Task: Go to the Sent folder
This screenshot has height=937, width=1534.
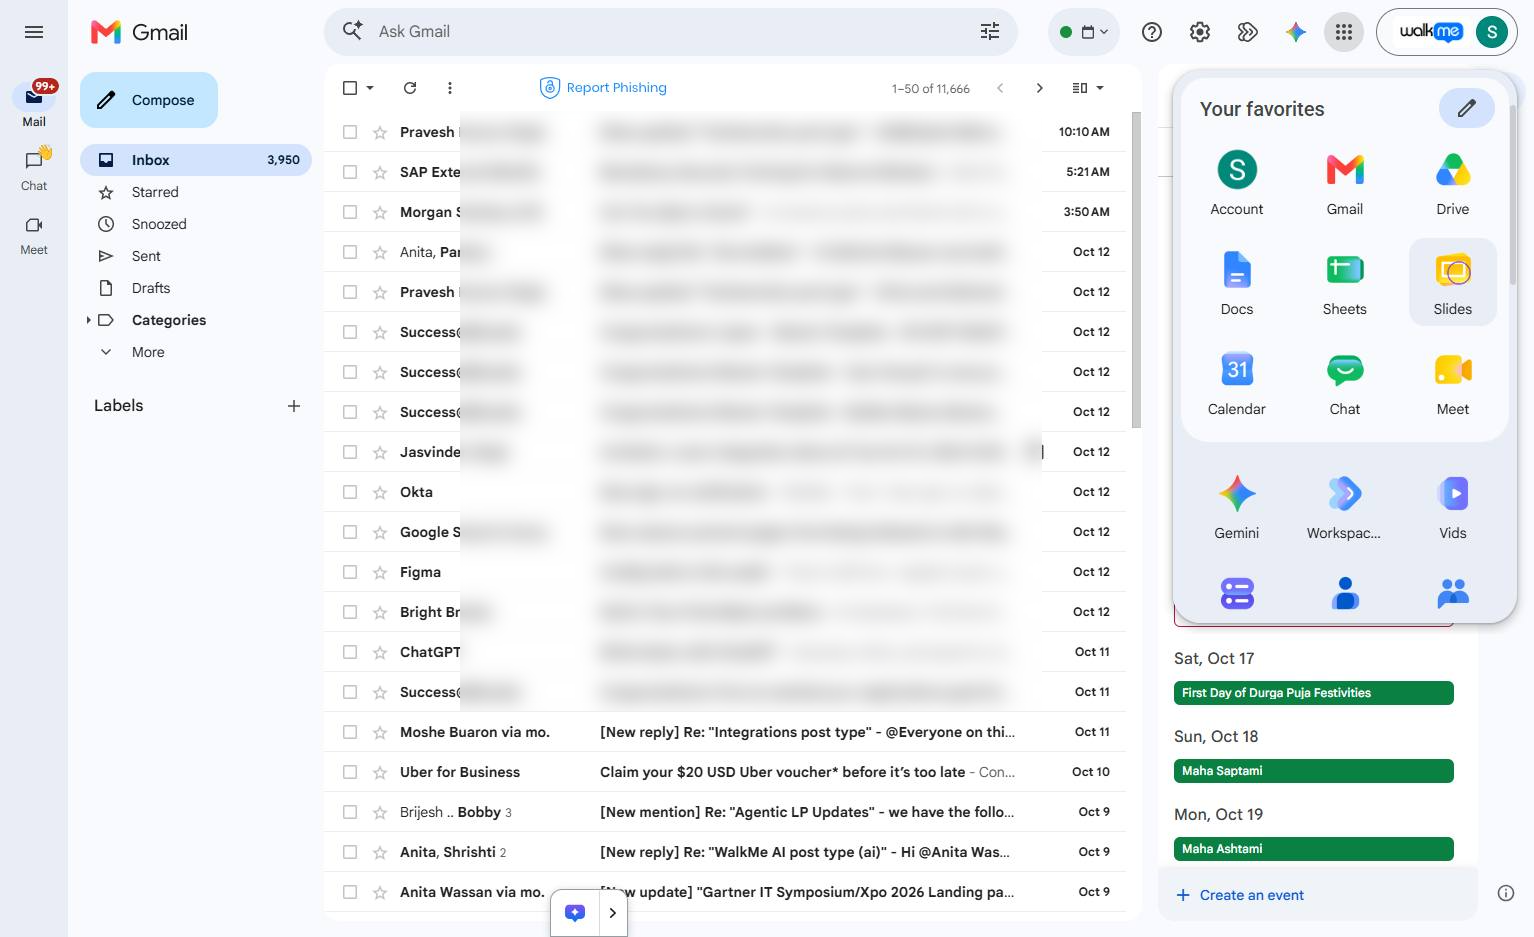Action: (x=146, y=256)
